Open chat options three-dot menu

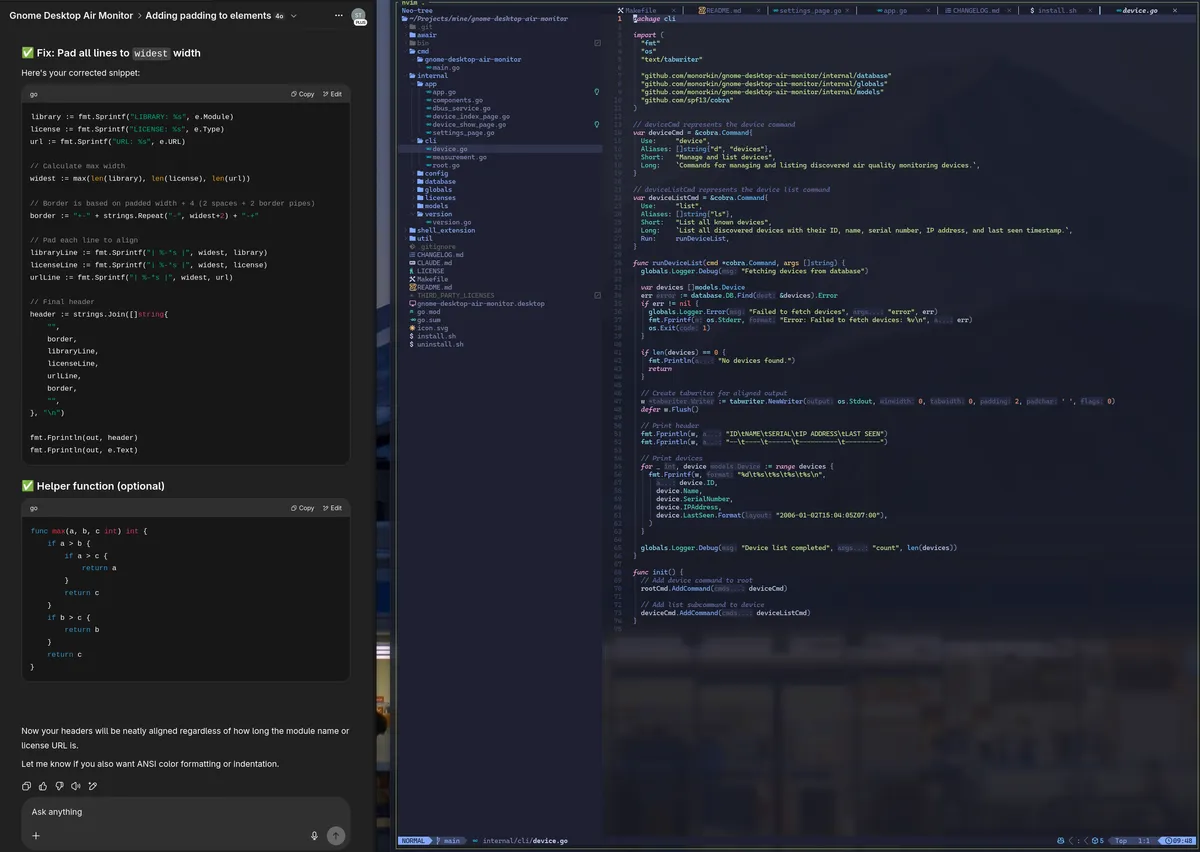coord(339,16)
